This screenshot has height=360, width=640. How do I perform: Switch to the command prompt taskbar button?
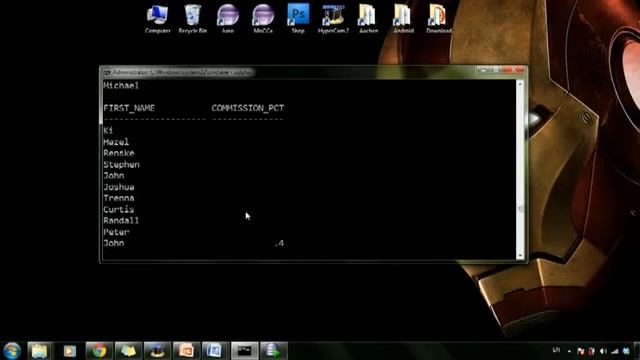(244, 351)
